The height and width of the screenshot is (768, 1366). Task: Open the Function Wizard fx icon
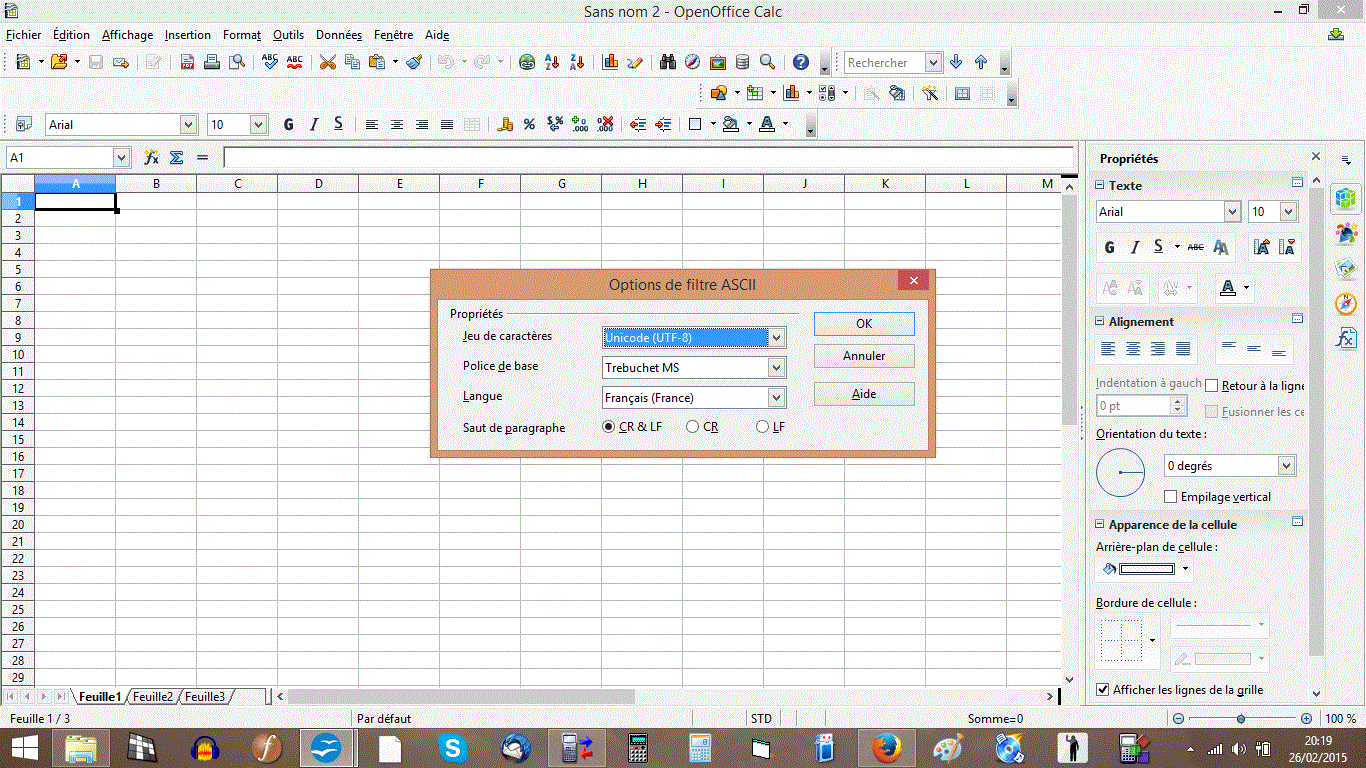pyautogui.click(x=152, y=157)
